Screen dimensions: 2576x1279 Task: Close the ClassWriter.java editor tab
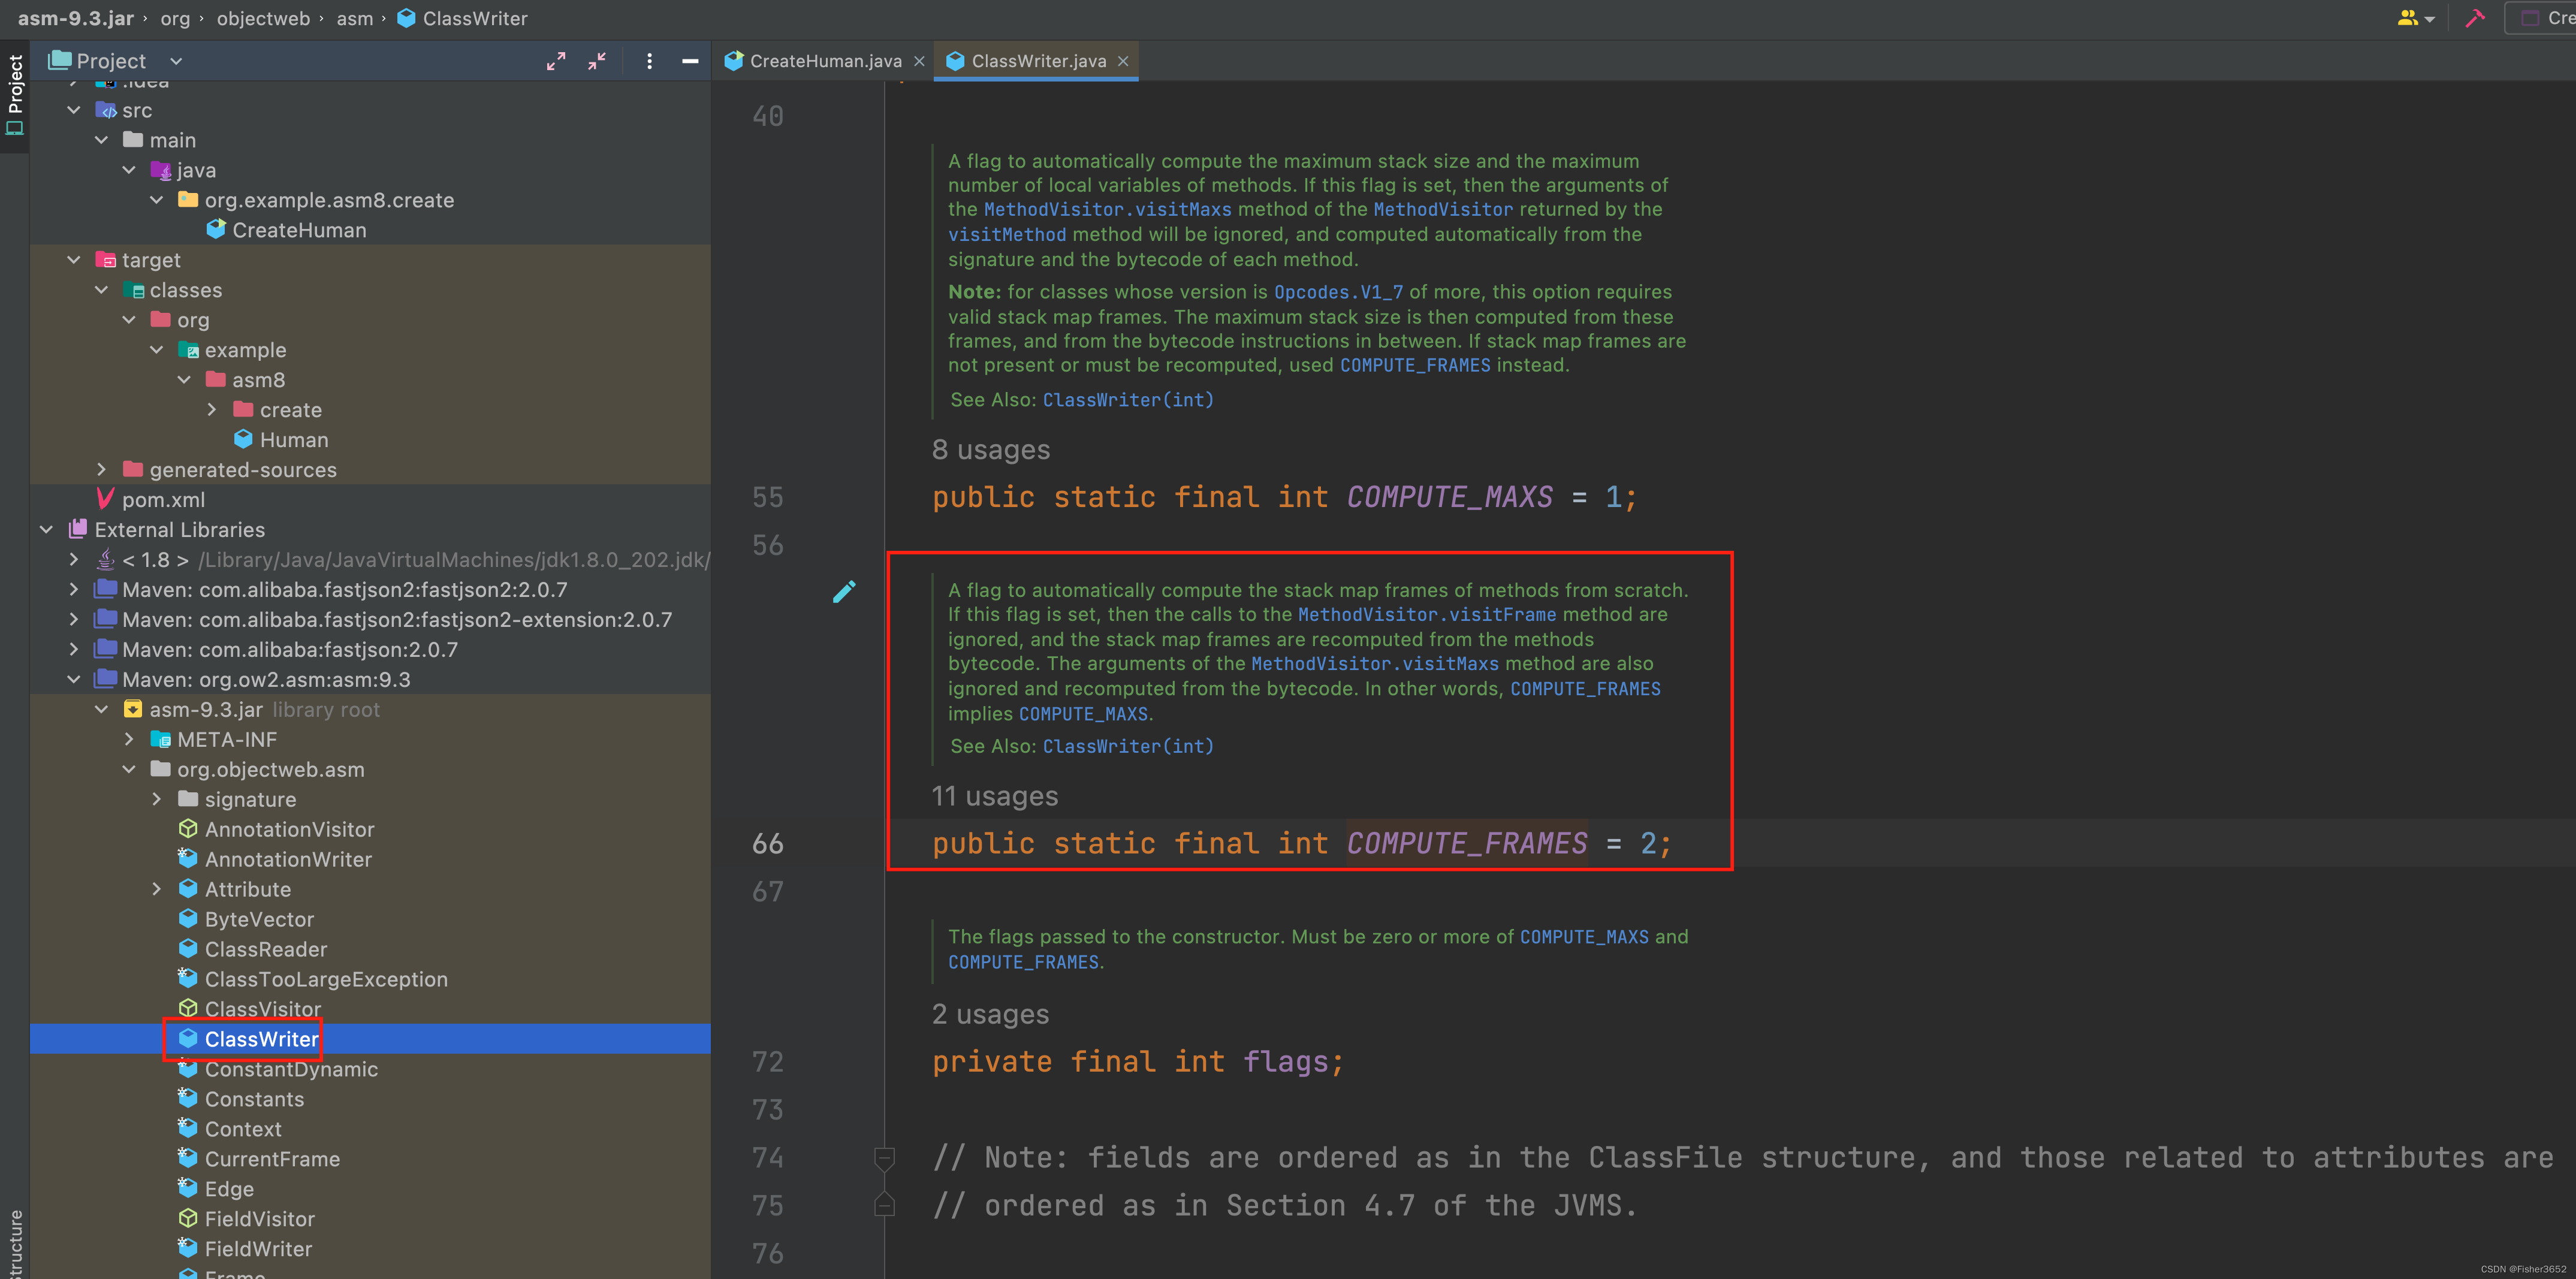click(x=1123, y=61)
